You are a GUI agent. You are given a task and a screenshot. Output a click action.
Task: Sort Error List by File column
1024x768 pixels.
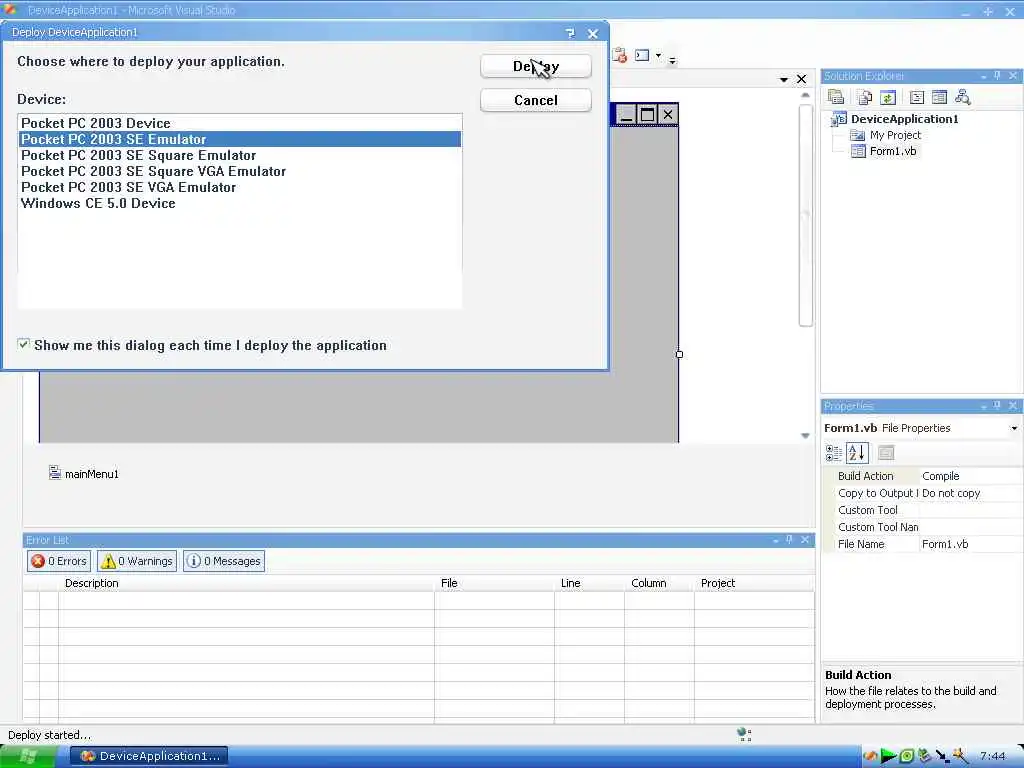click(494, 583)
